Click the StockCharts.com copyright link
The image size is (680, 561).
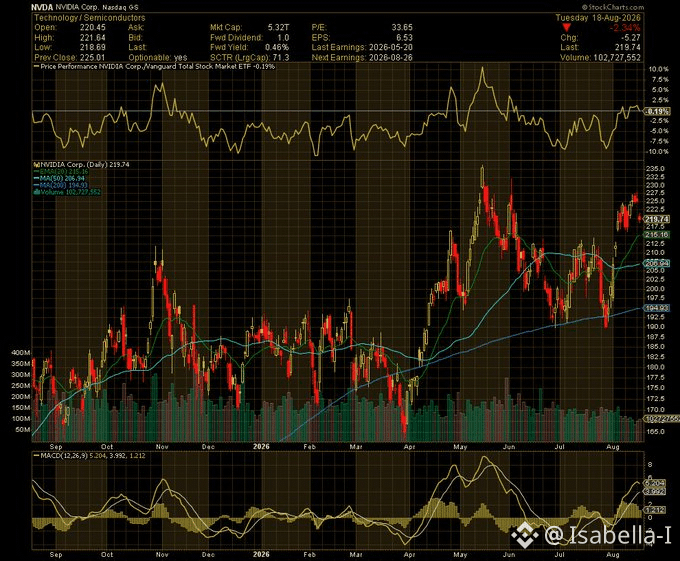click(x=612, y=7)
